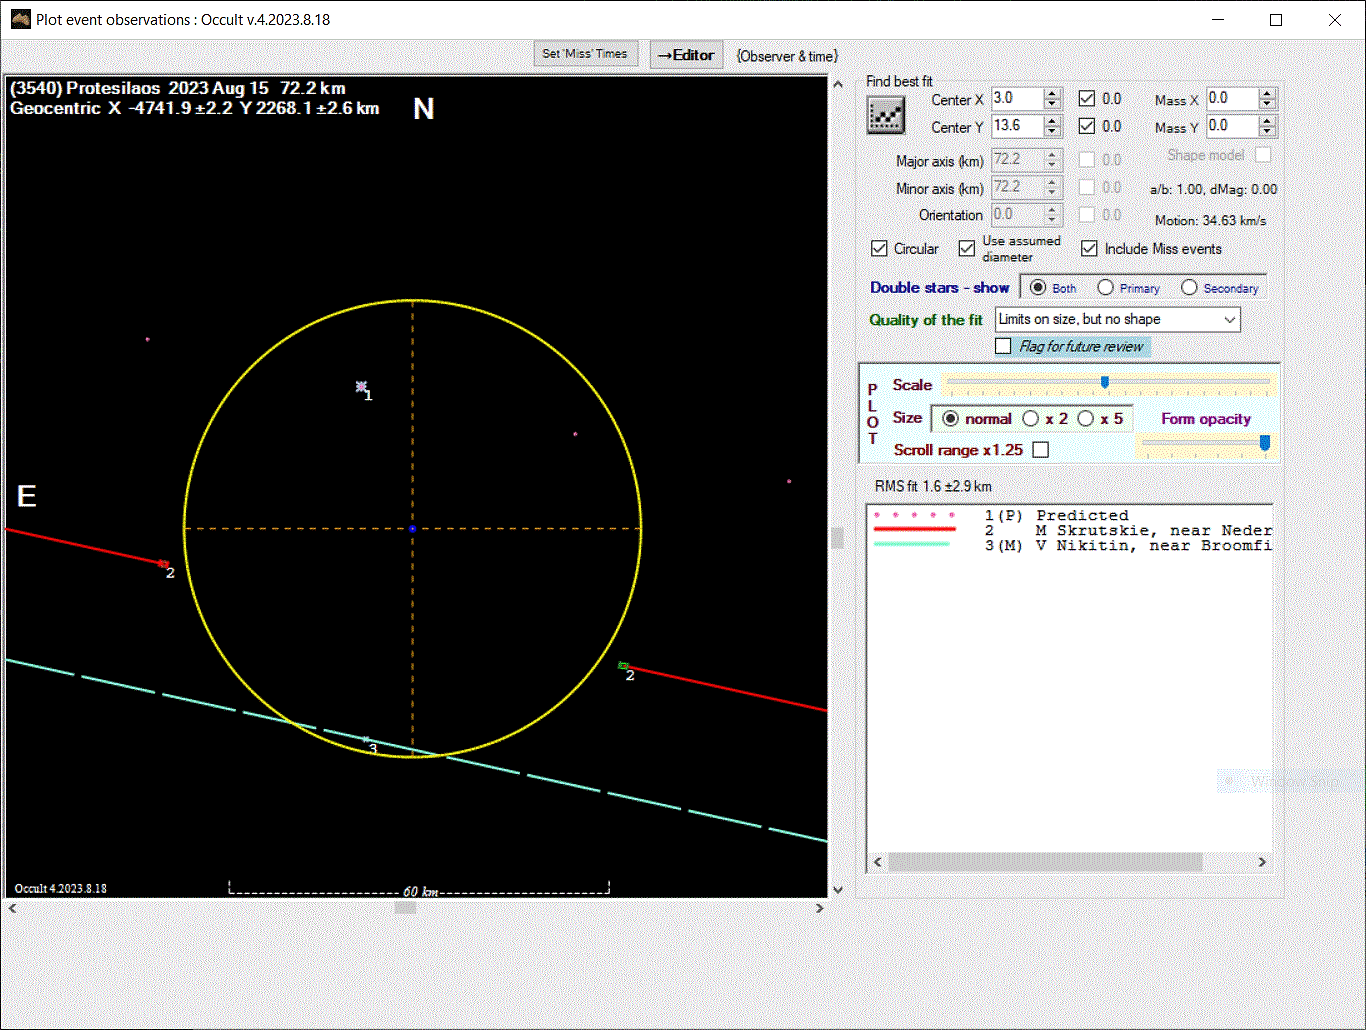Select normal plot size

(x=951, y=418)
